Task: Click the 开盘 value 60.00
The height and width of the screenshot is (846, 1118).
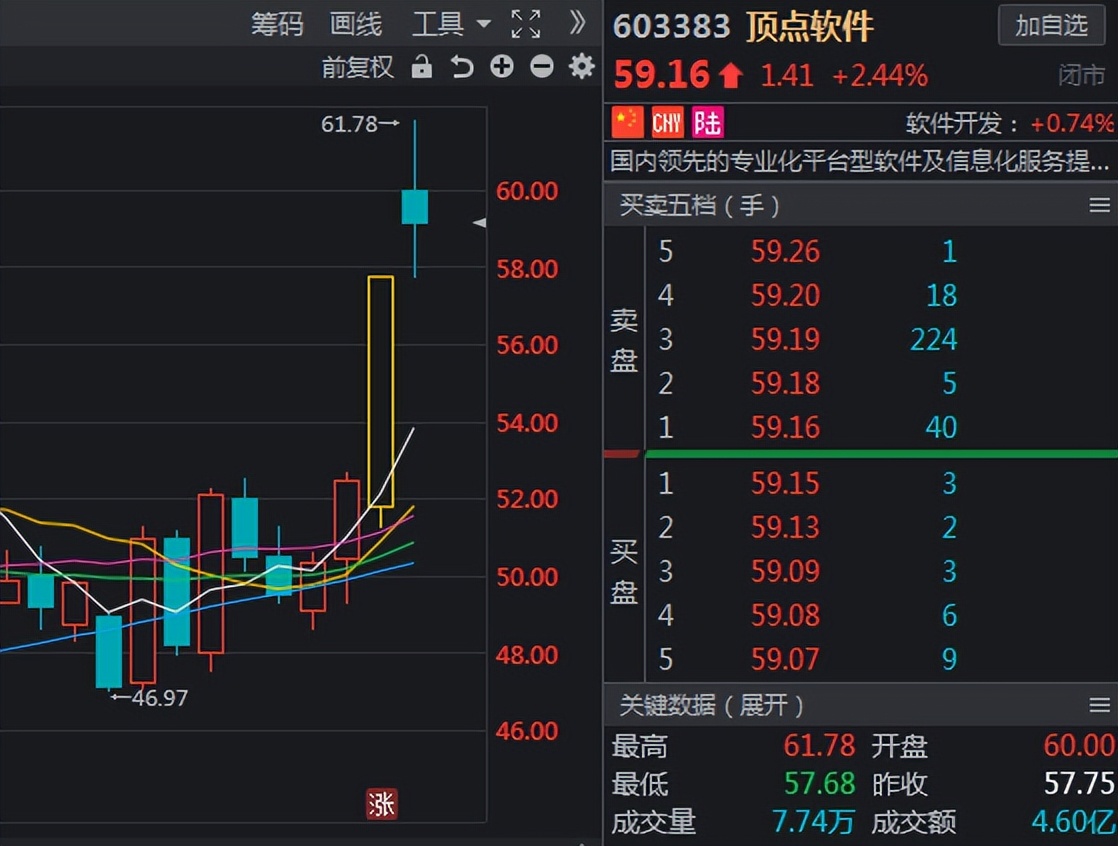Action: tap(1078, 746)
